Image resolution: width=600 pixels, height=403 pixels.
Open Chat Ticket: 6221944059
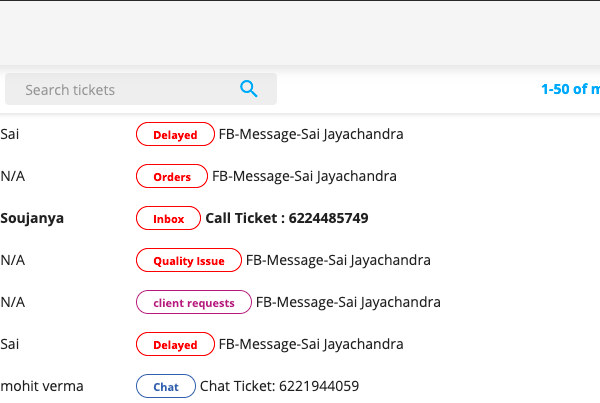279,386
